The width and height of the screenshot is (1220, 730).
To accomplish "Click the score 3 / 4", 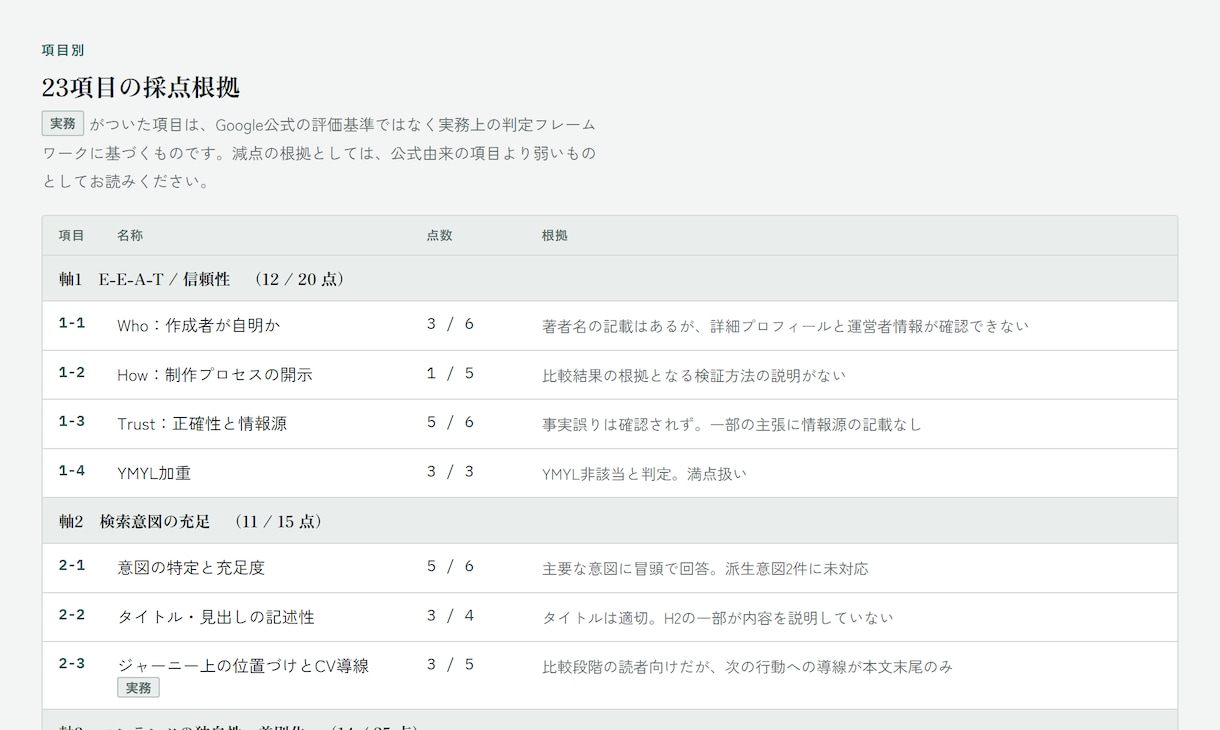I will [451, 615].
